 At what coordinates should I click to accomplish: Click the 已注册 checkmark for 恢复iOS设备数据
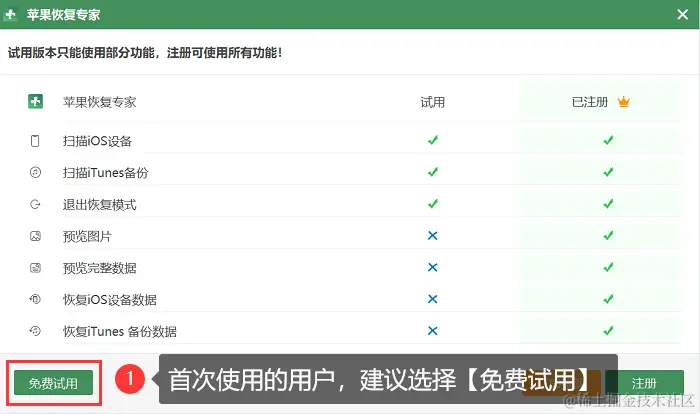[x=608, y=299]
